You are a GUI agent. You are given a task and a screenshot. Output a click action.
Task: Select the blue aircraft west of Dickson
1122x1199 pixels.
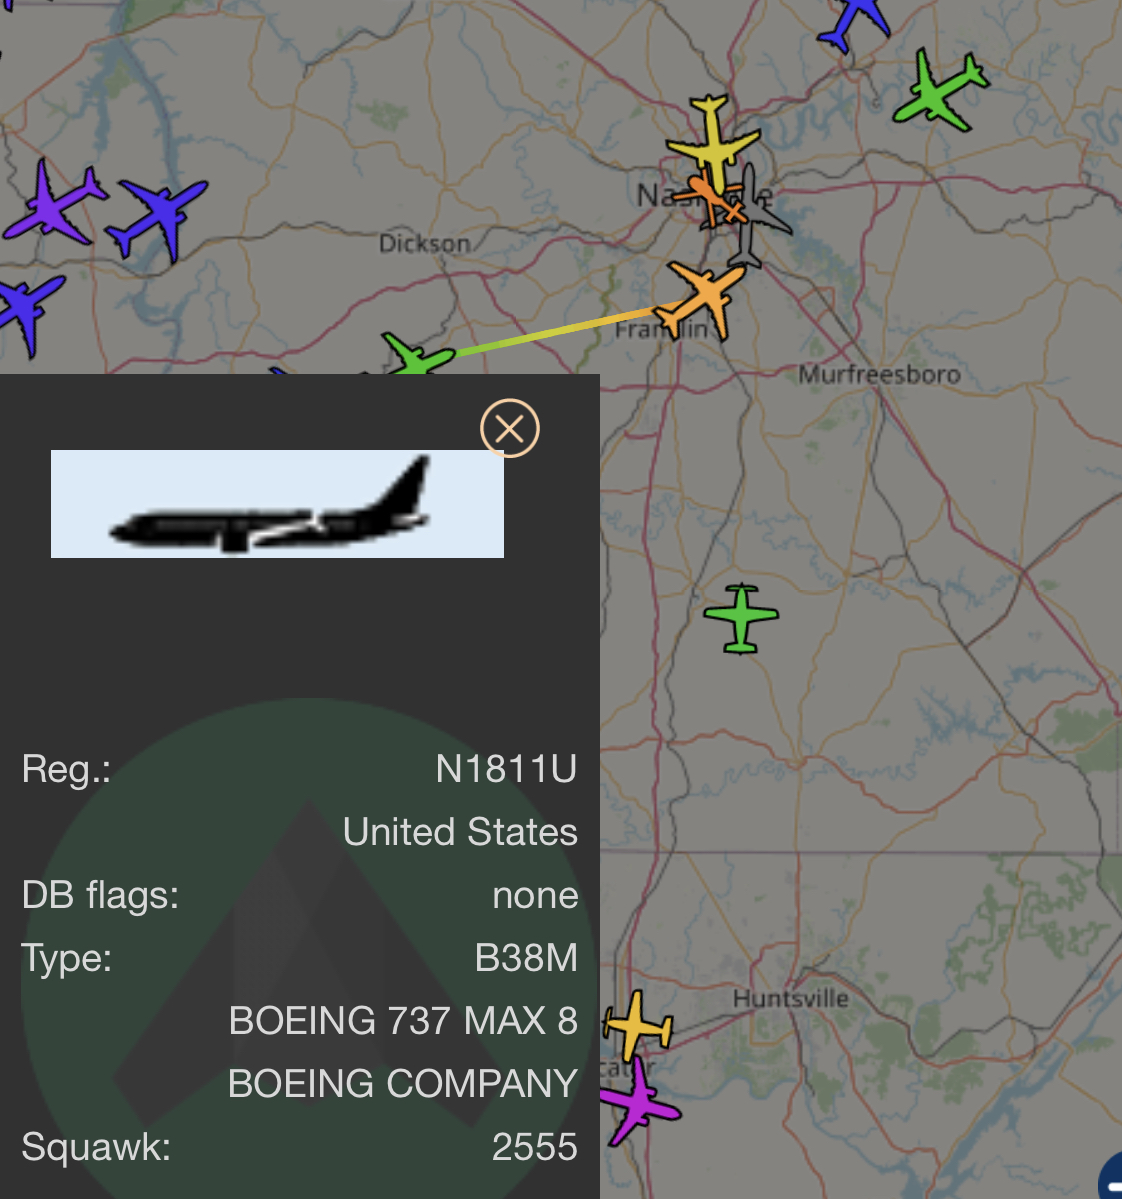tap(157, 218)
